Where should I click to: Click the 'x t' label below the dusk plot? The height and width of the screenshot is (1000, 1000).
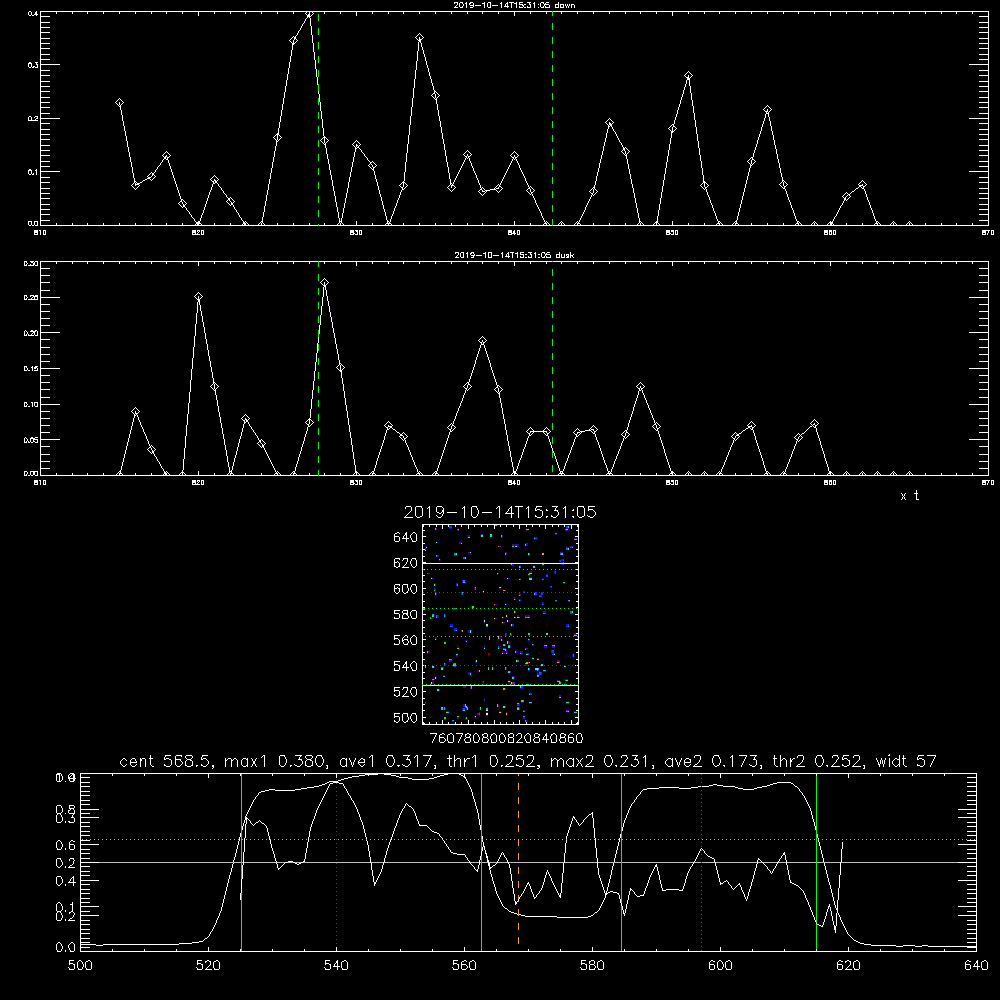coord(909,496)
